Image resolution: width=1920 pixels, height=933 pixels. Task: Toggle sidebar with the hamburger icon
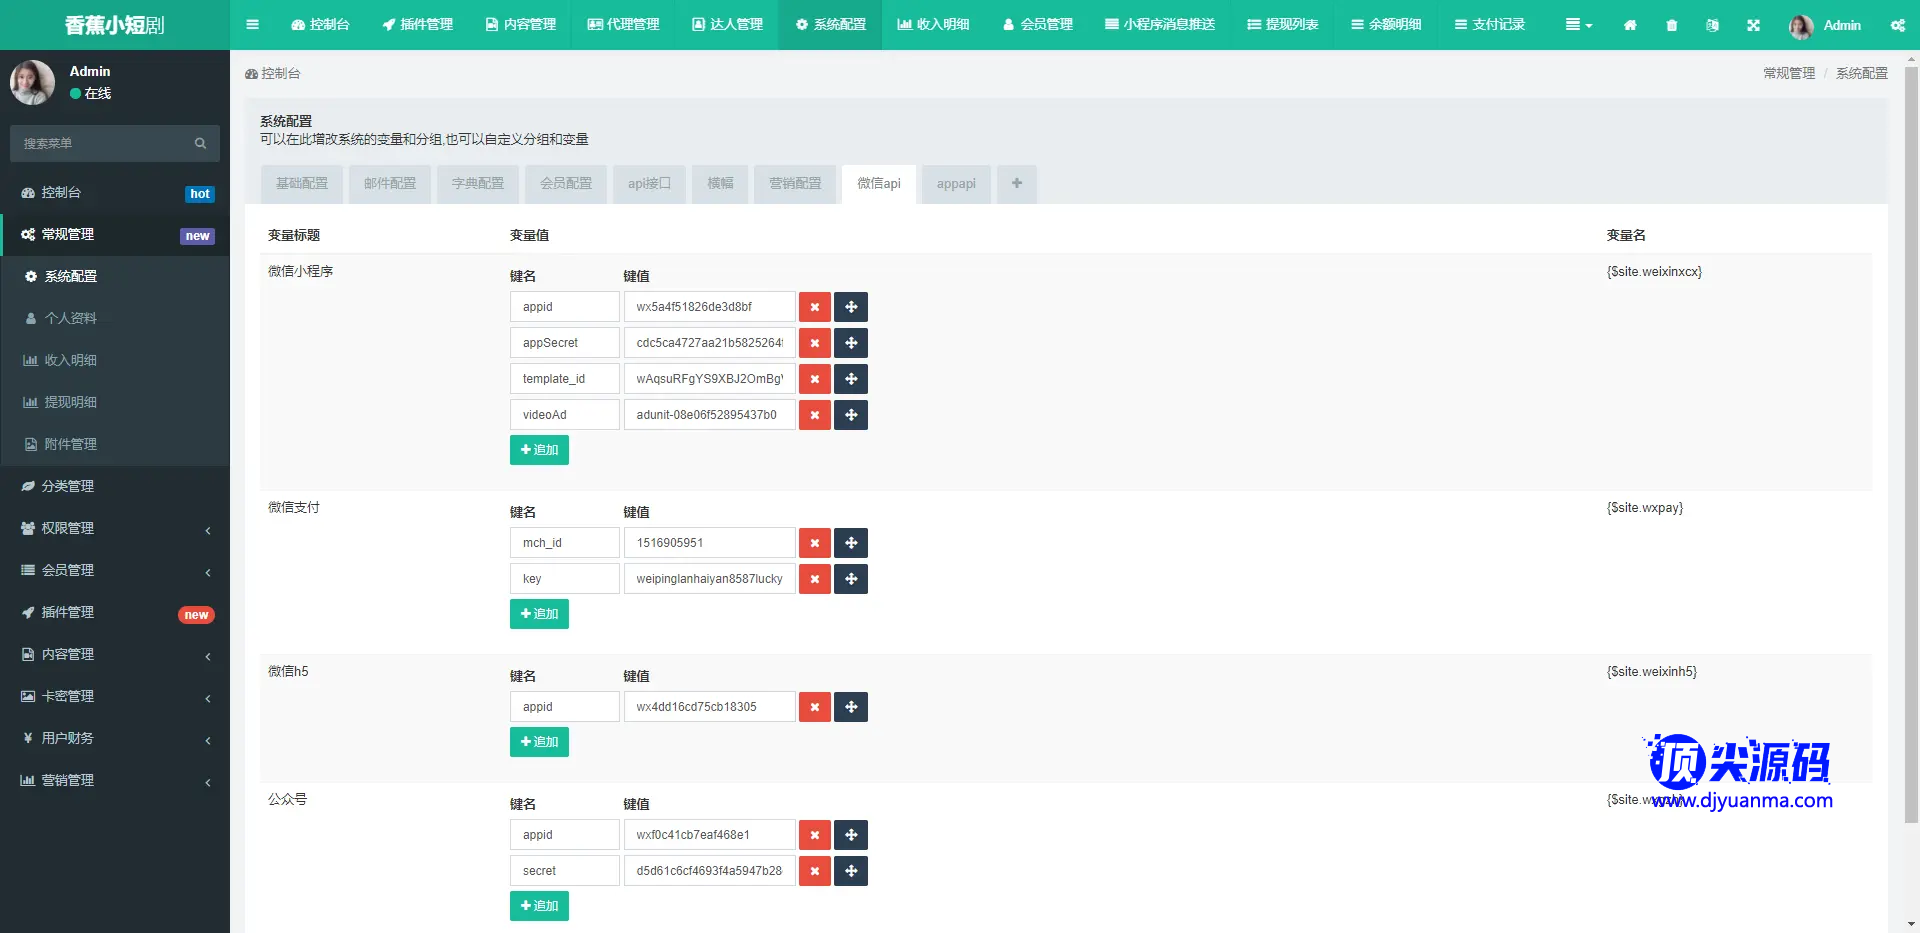pyautogui.click(x=252, y=25)
